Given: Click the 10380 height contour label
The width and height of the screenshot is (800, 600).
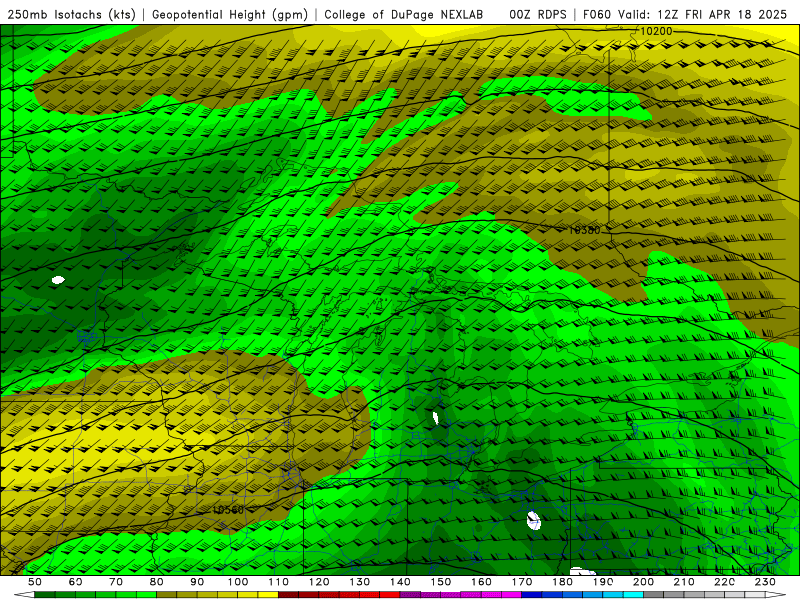Looking at the screenshot, I should point(585,230).
